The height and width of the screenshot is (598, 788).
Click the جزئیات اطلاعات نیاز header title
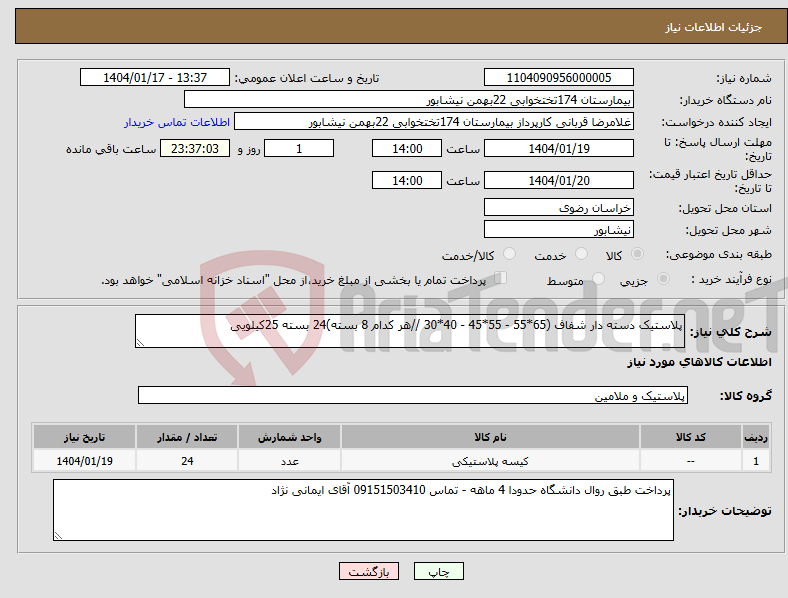pyautogui.click(x=713, y=27)
